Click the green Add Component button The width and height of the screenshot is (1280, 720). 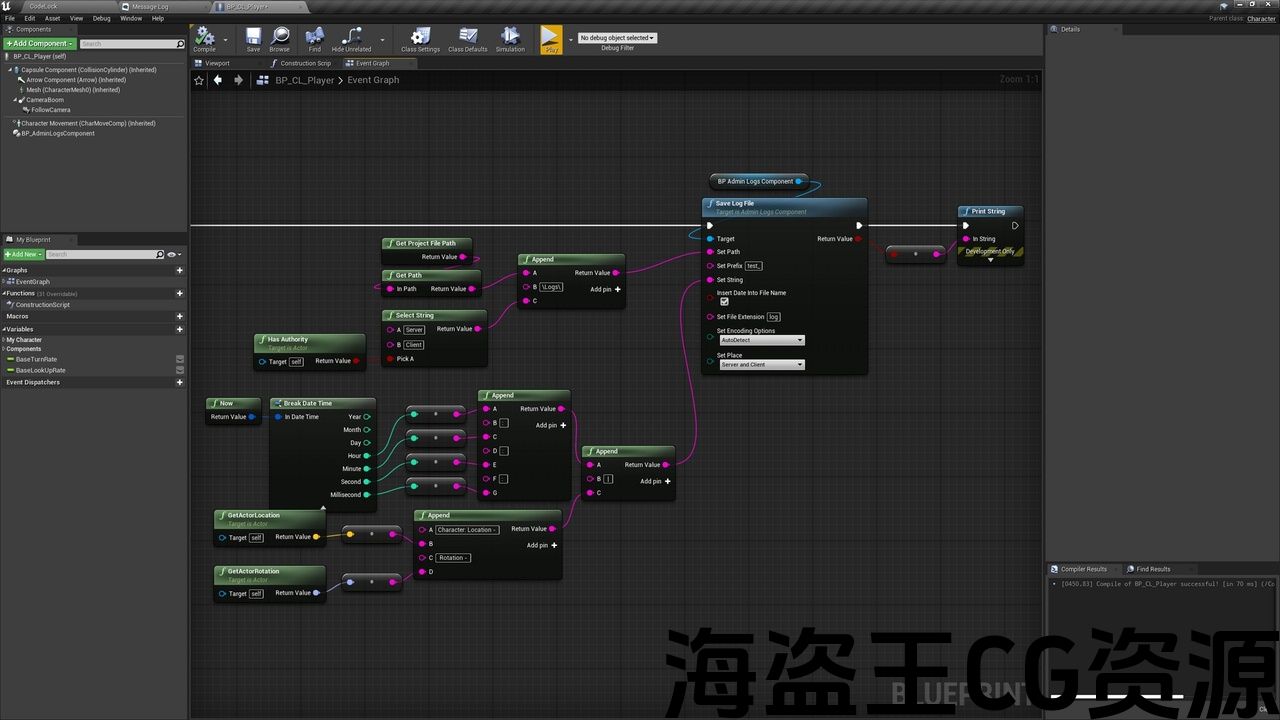[39, 44]
